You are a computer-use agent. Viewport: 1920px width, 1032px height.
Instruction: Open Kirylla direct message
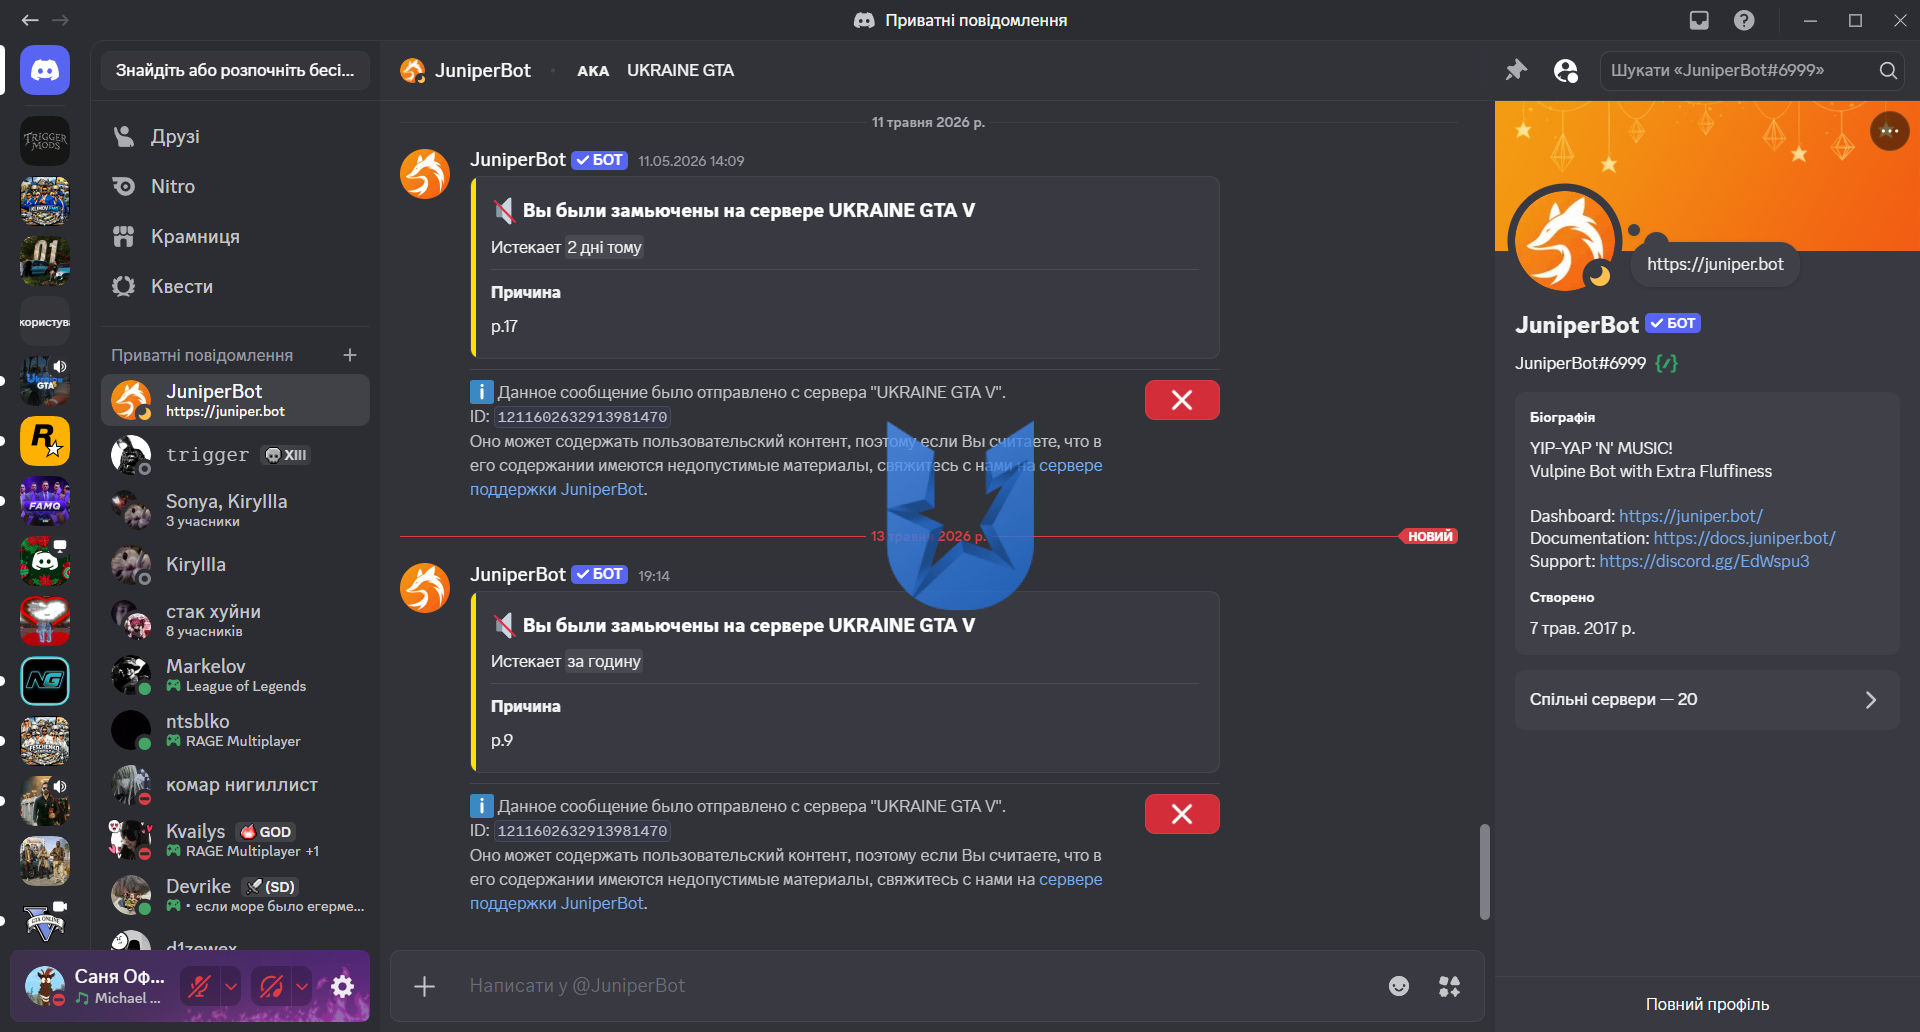pos(235,565)
